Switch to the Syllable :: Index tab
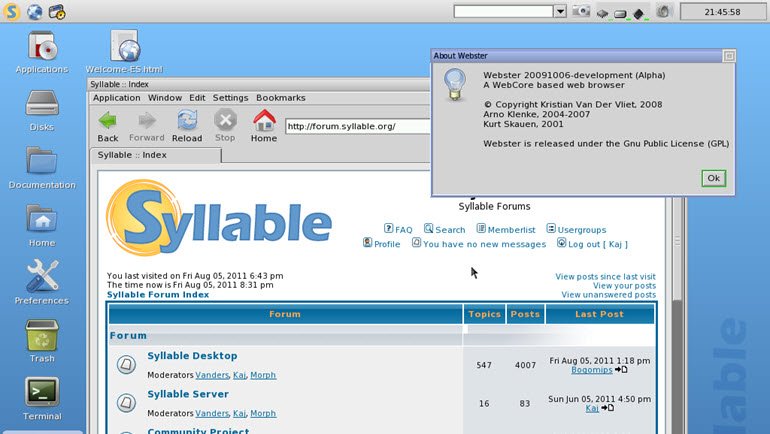The height and width of the screenshot is (434, 770). click(x=155, y=155)
